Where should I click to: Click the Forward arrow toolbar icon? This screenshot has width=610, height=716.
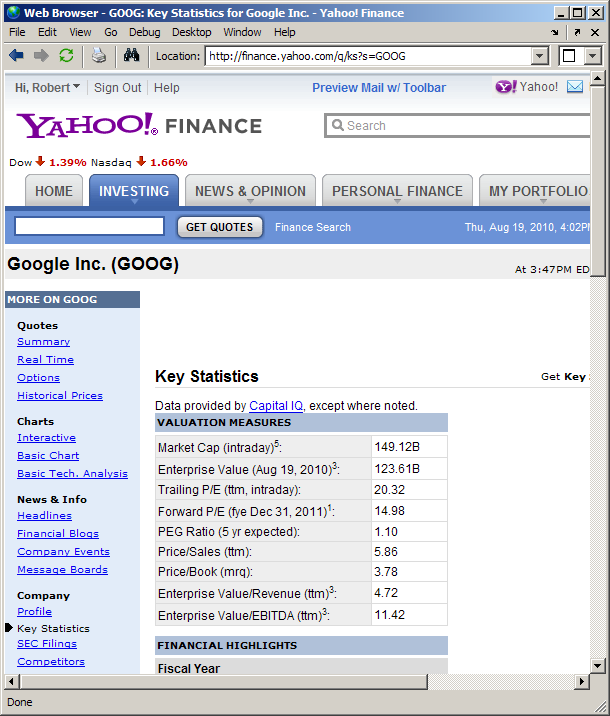(41, 56)
